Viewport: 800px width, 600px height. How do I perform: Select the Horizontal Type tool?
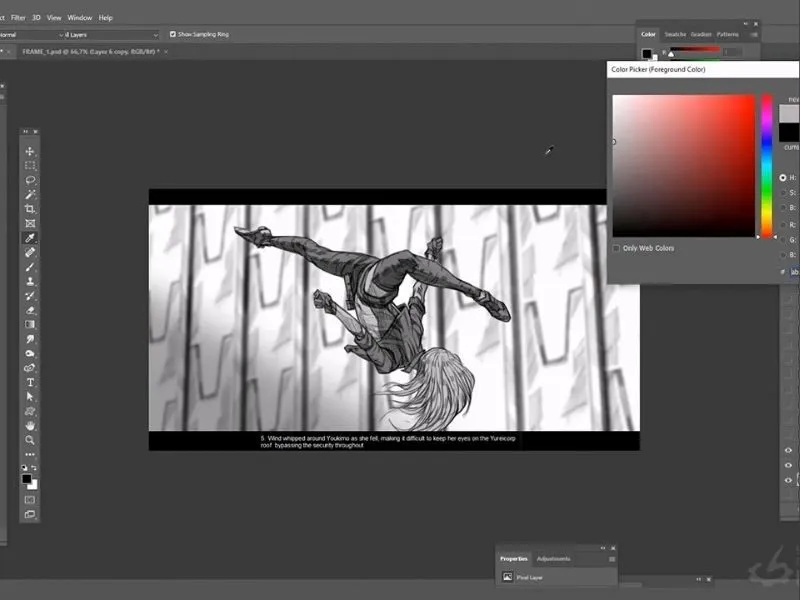[x=30, y=382]
